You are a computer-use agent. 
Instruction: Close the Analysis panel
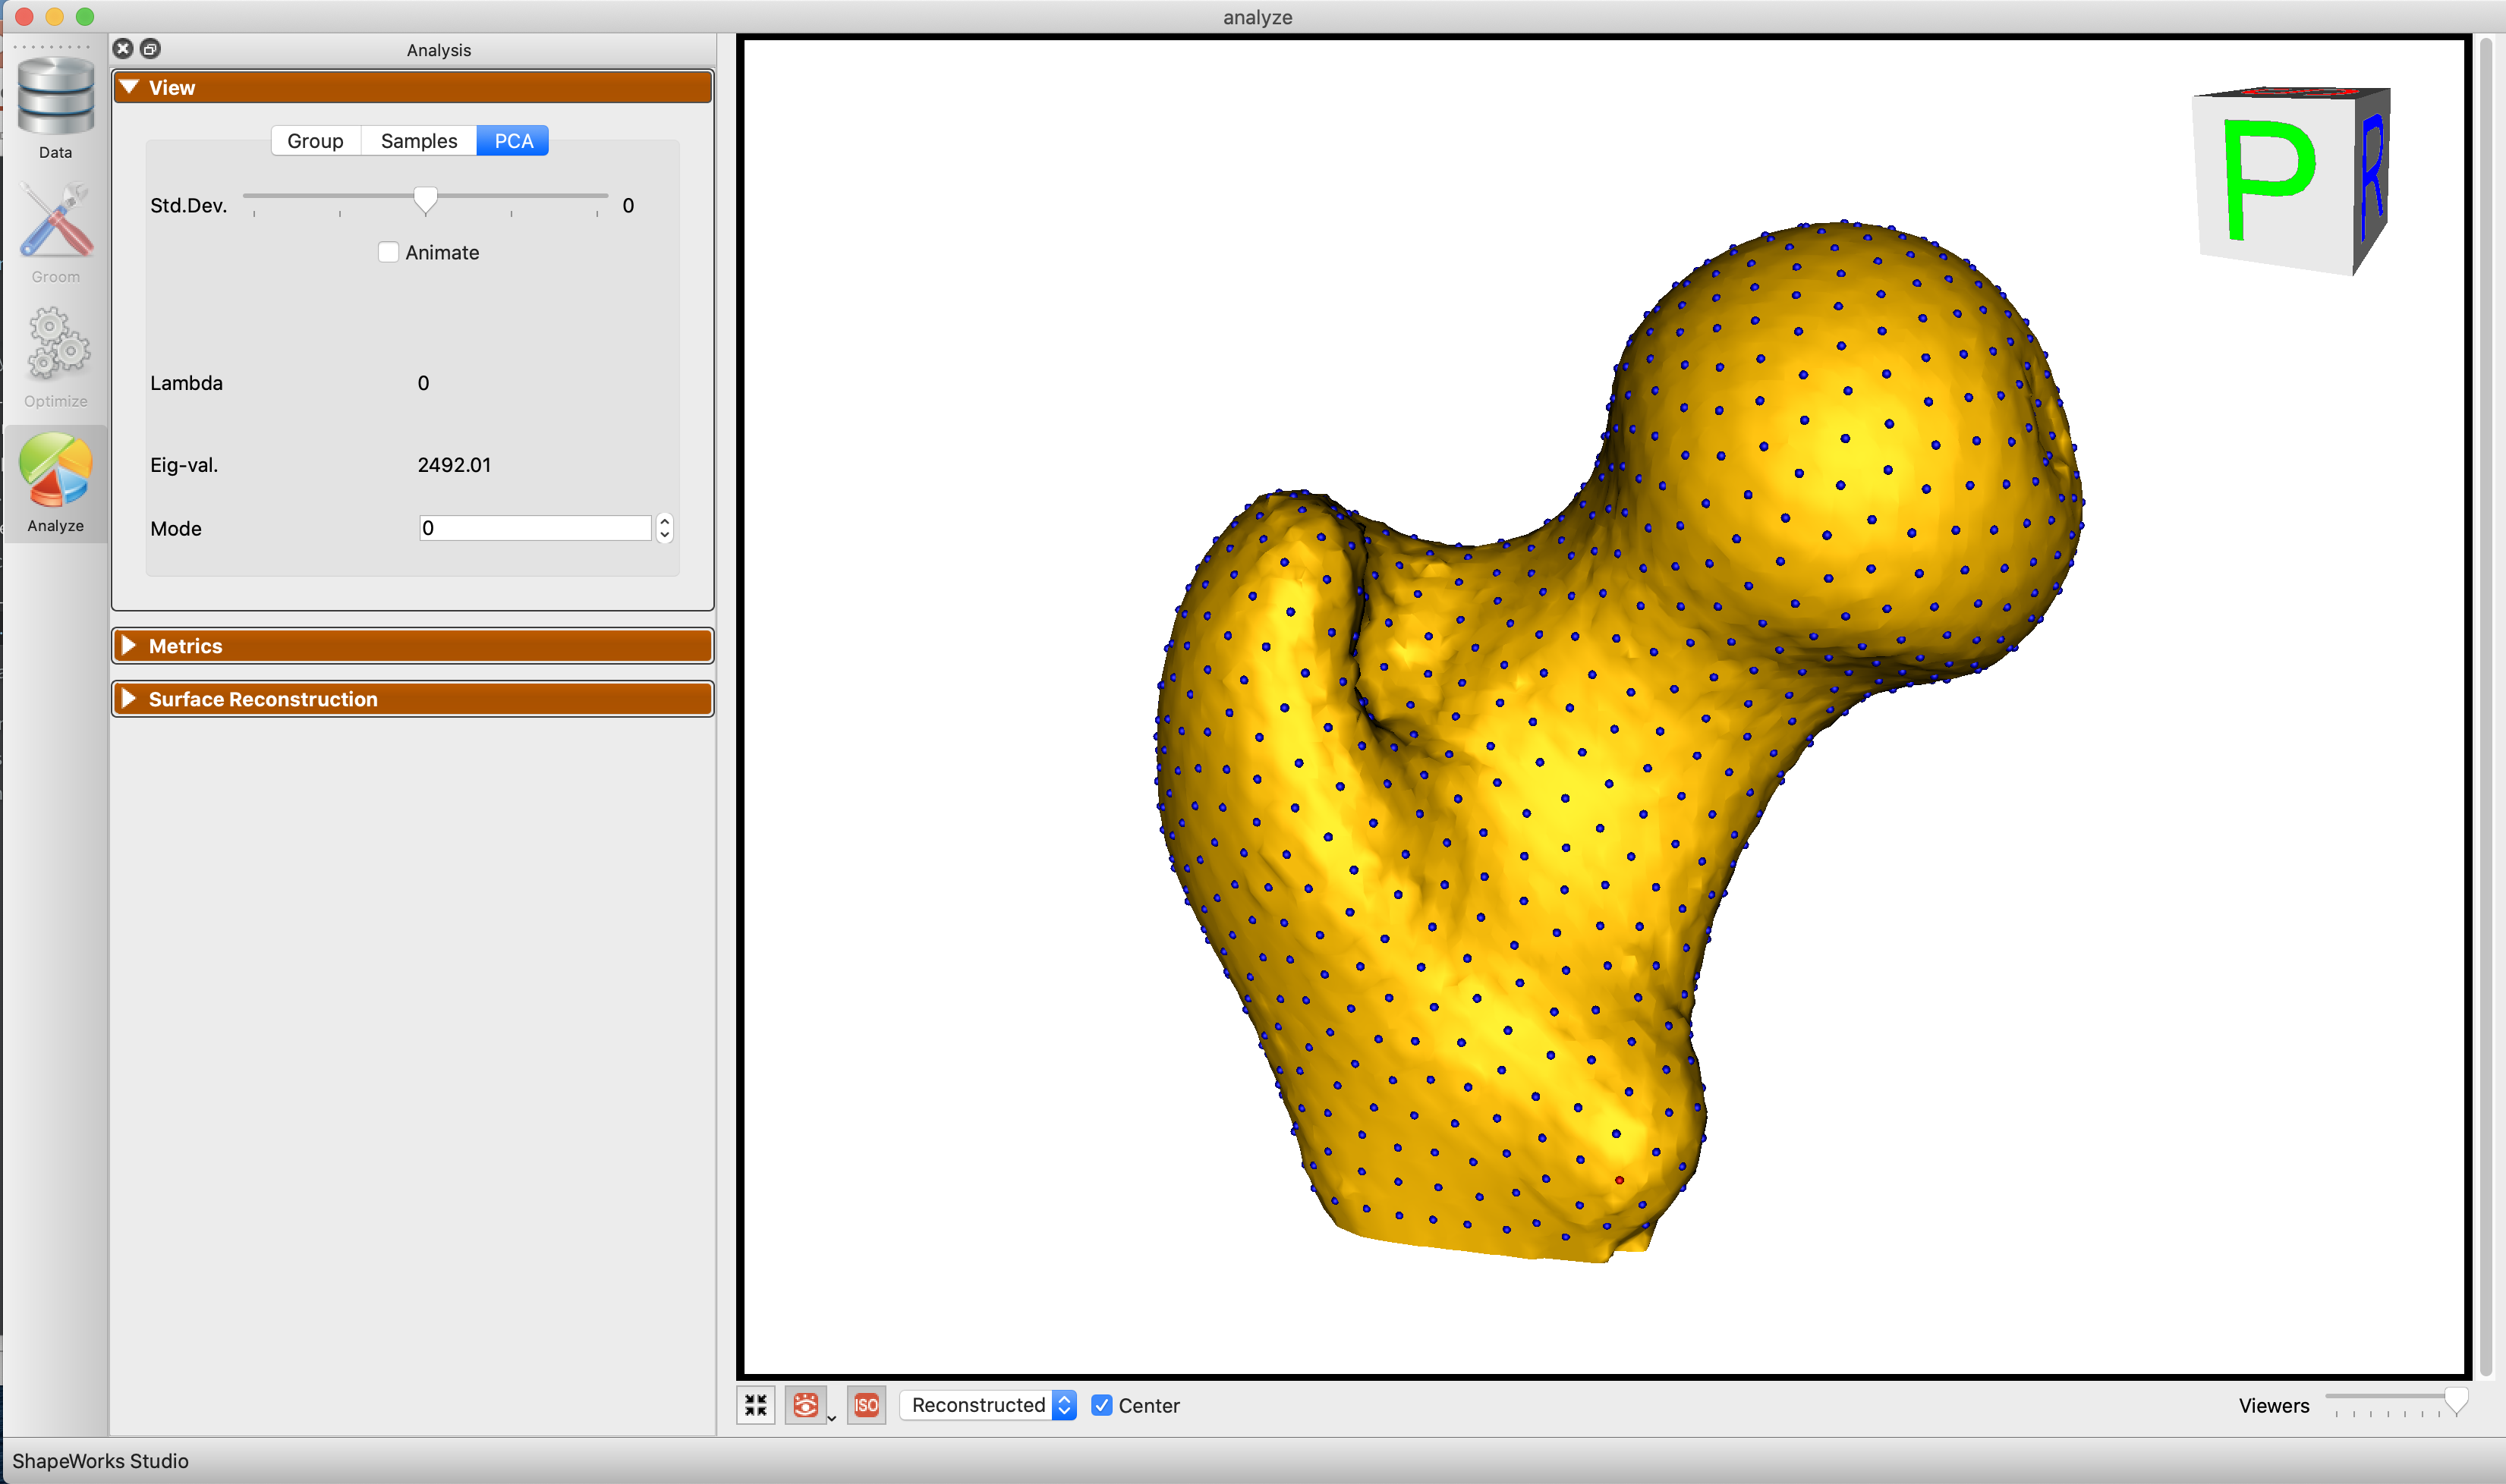point(123,48)
